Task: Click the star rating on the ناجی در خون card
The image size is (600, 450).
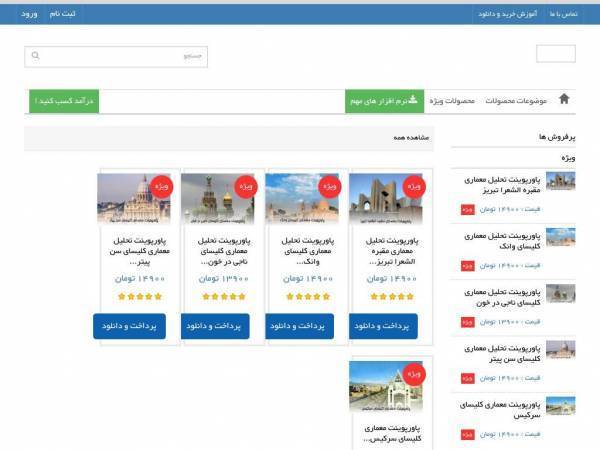Action: [224, 297]
